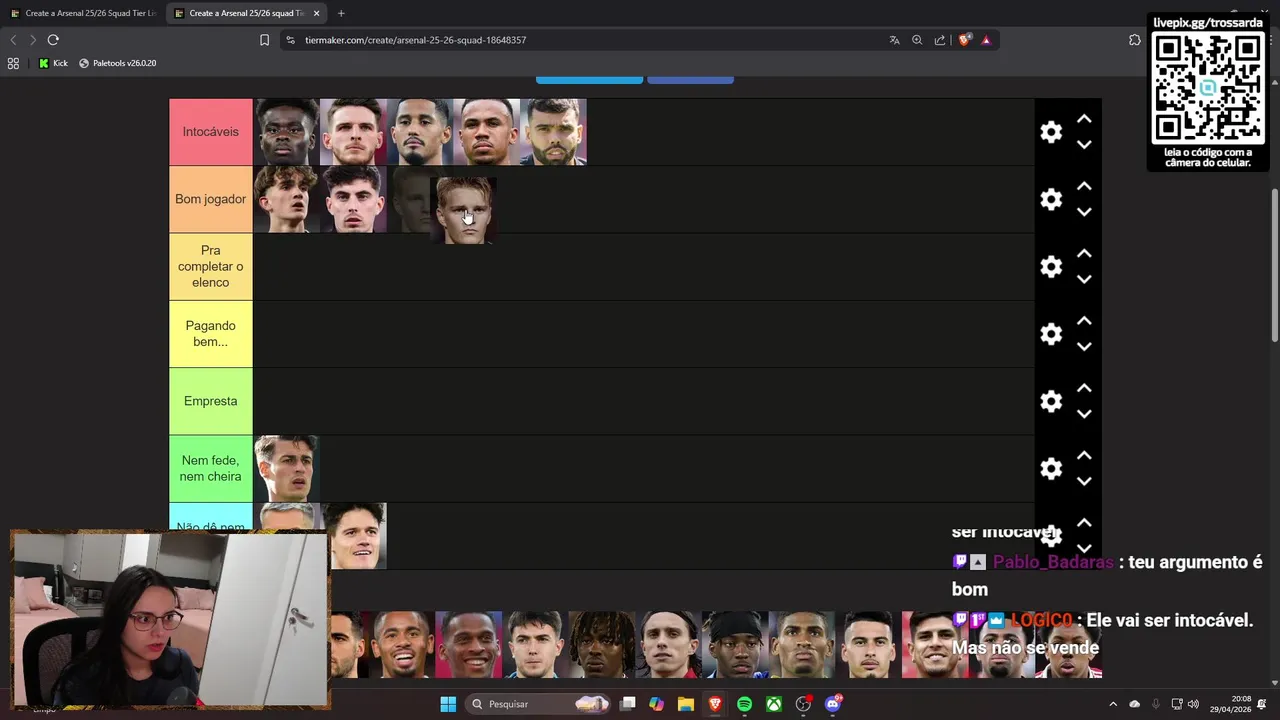Click the Pesquisar taskbar search box
Viewport: 1280px width, 720px height.
[538, 704]
